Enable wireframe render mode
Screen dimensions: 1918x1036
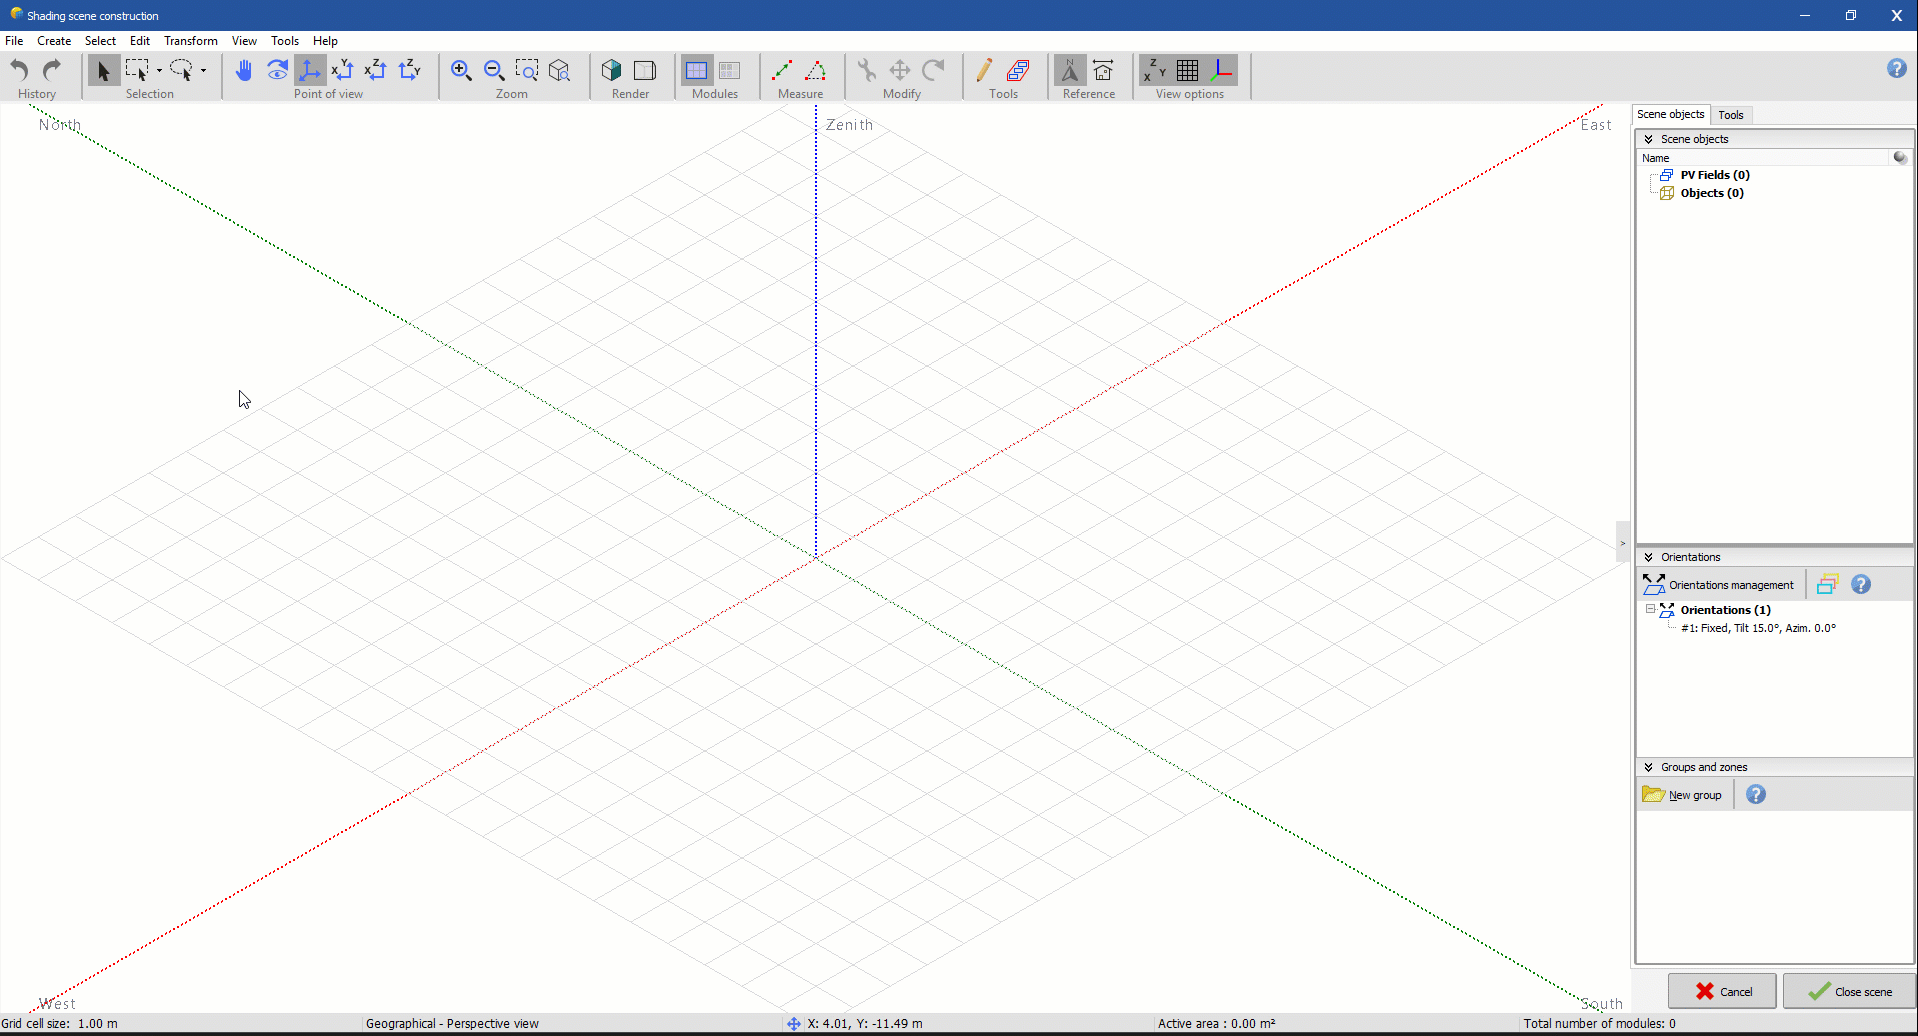(x=645, y=70)
